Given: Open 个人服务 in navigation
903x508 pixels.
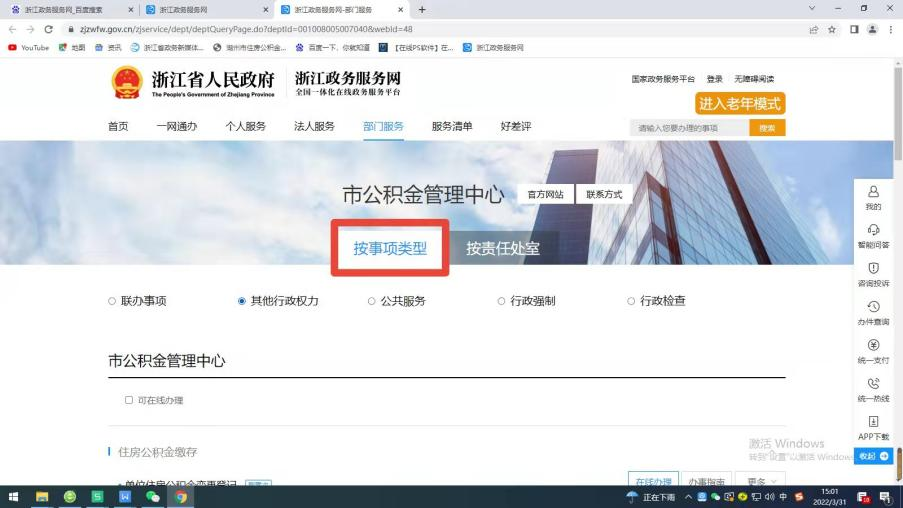Looking at the screenshot, I should click(x=245, y=127).
